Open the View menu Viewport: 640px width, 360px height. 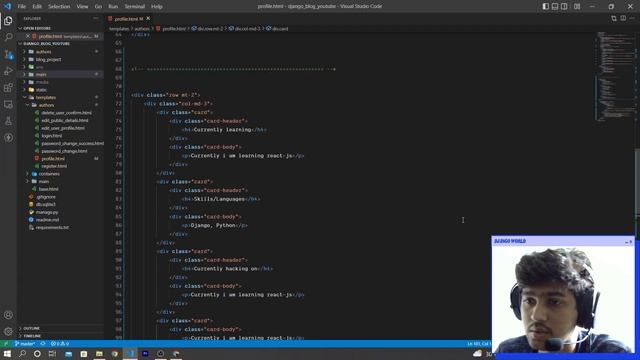[82, 6]
